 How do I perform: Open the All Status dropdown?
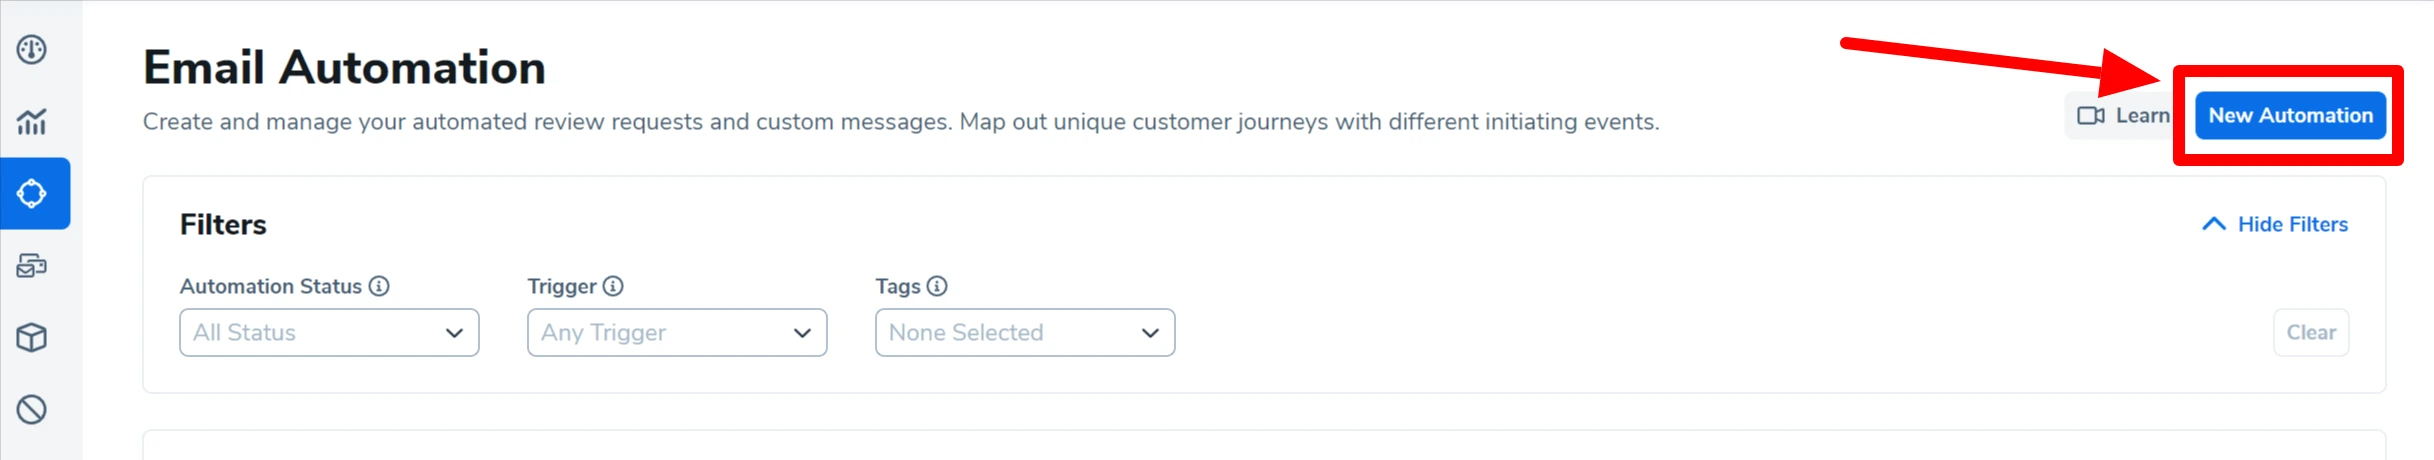329,332
